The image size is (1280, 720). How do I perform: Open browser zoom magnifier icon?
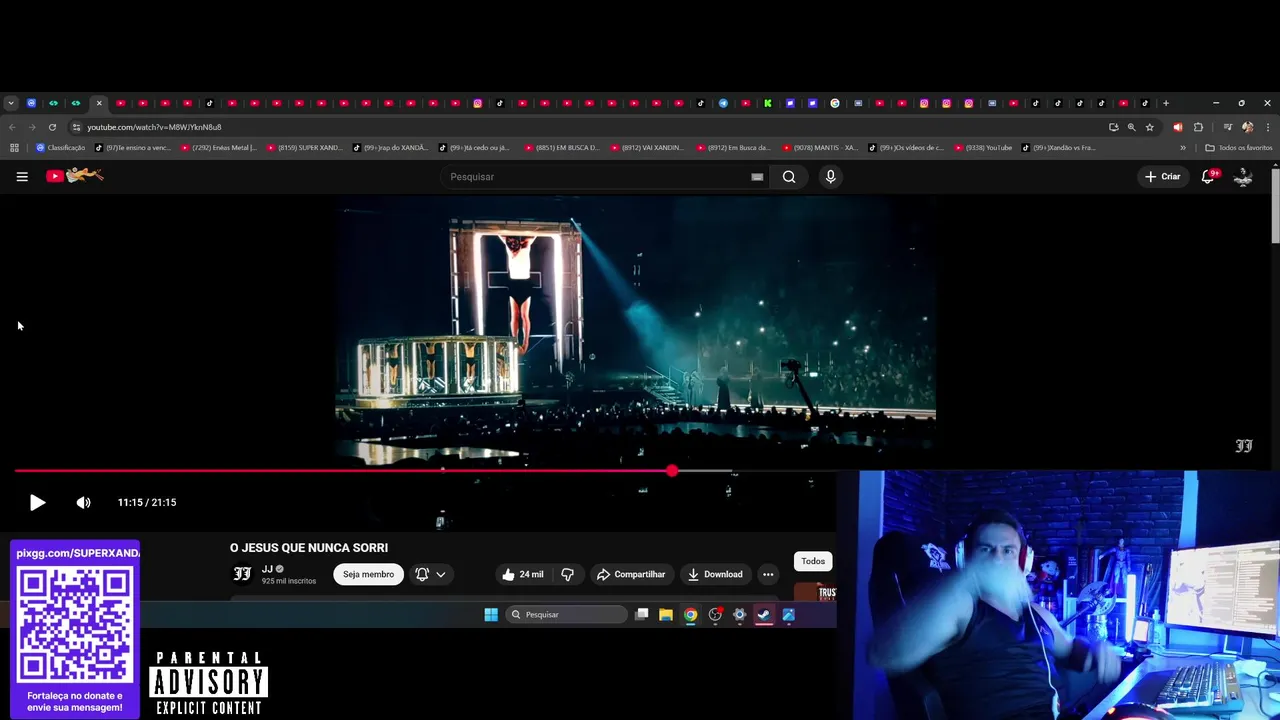[x=1132, y=127]
